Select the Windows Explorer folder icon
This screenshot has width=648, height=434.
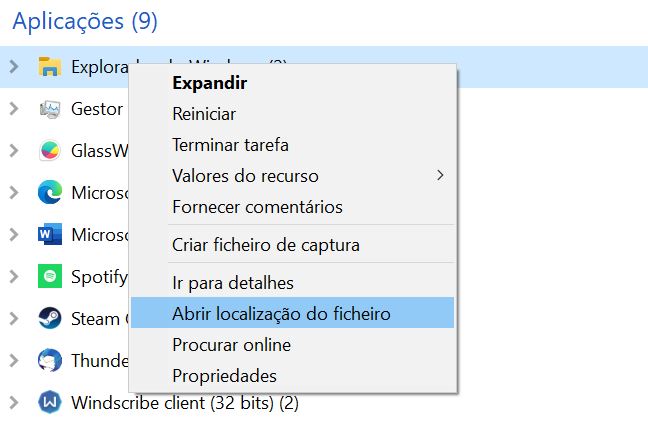(50, 67)
